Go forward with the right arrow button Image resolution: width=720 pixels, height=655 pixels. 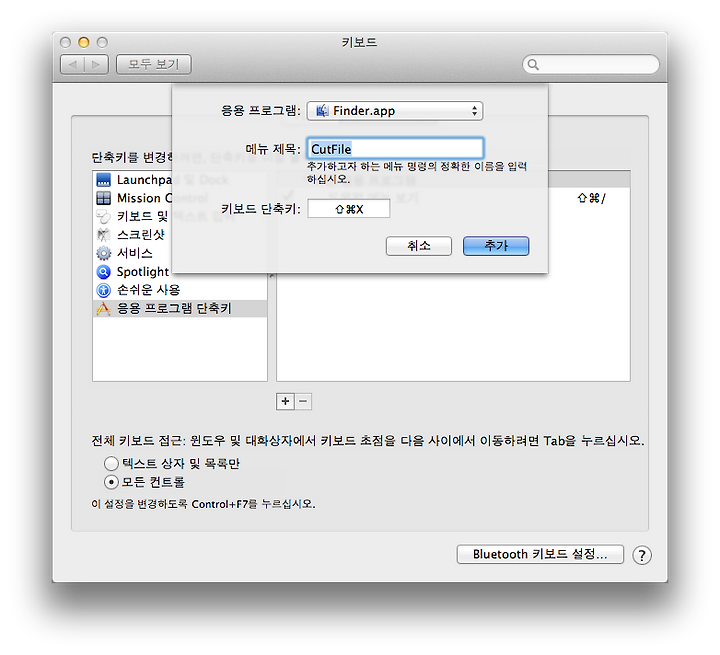pos(96,64)
